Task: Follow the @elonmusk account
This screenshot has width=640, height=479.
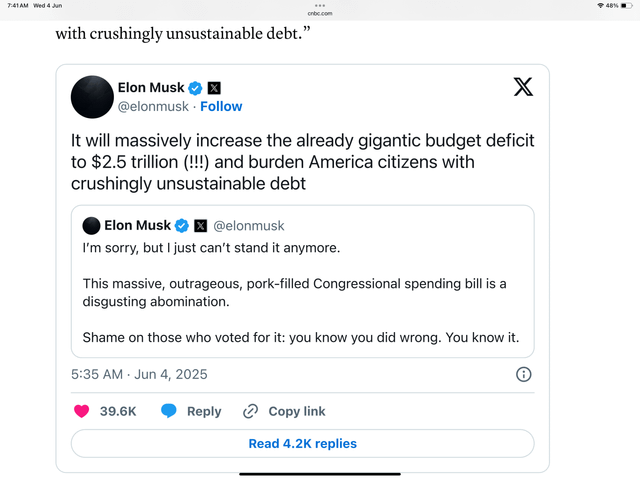Action: pos(221,106)
